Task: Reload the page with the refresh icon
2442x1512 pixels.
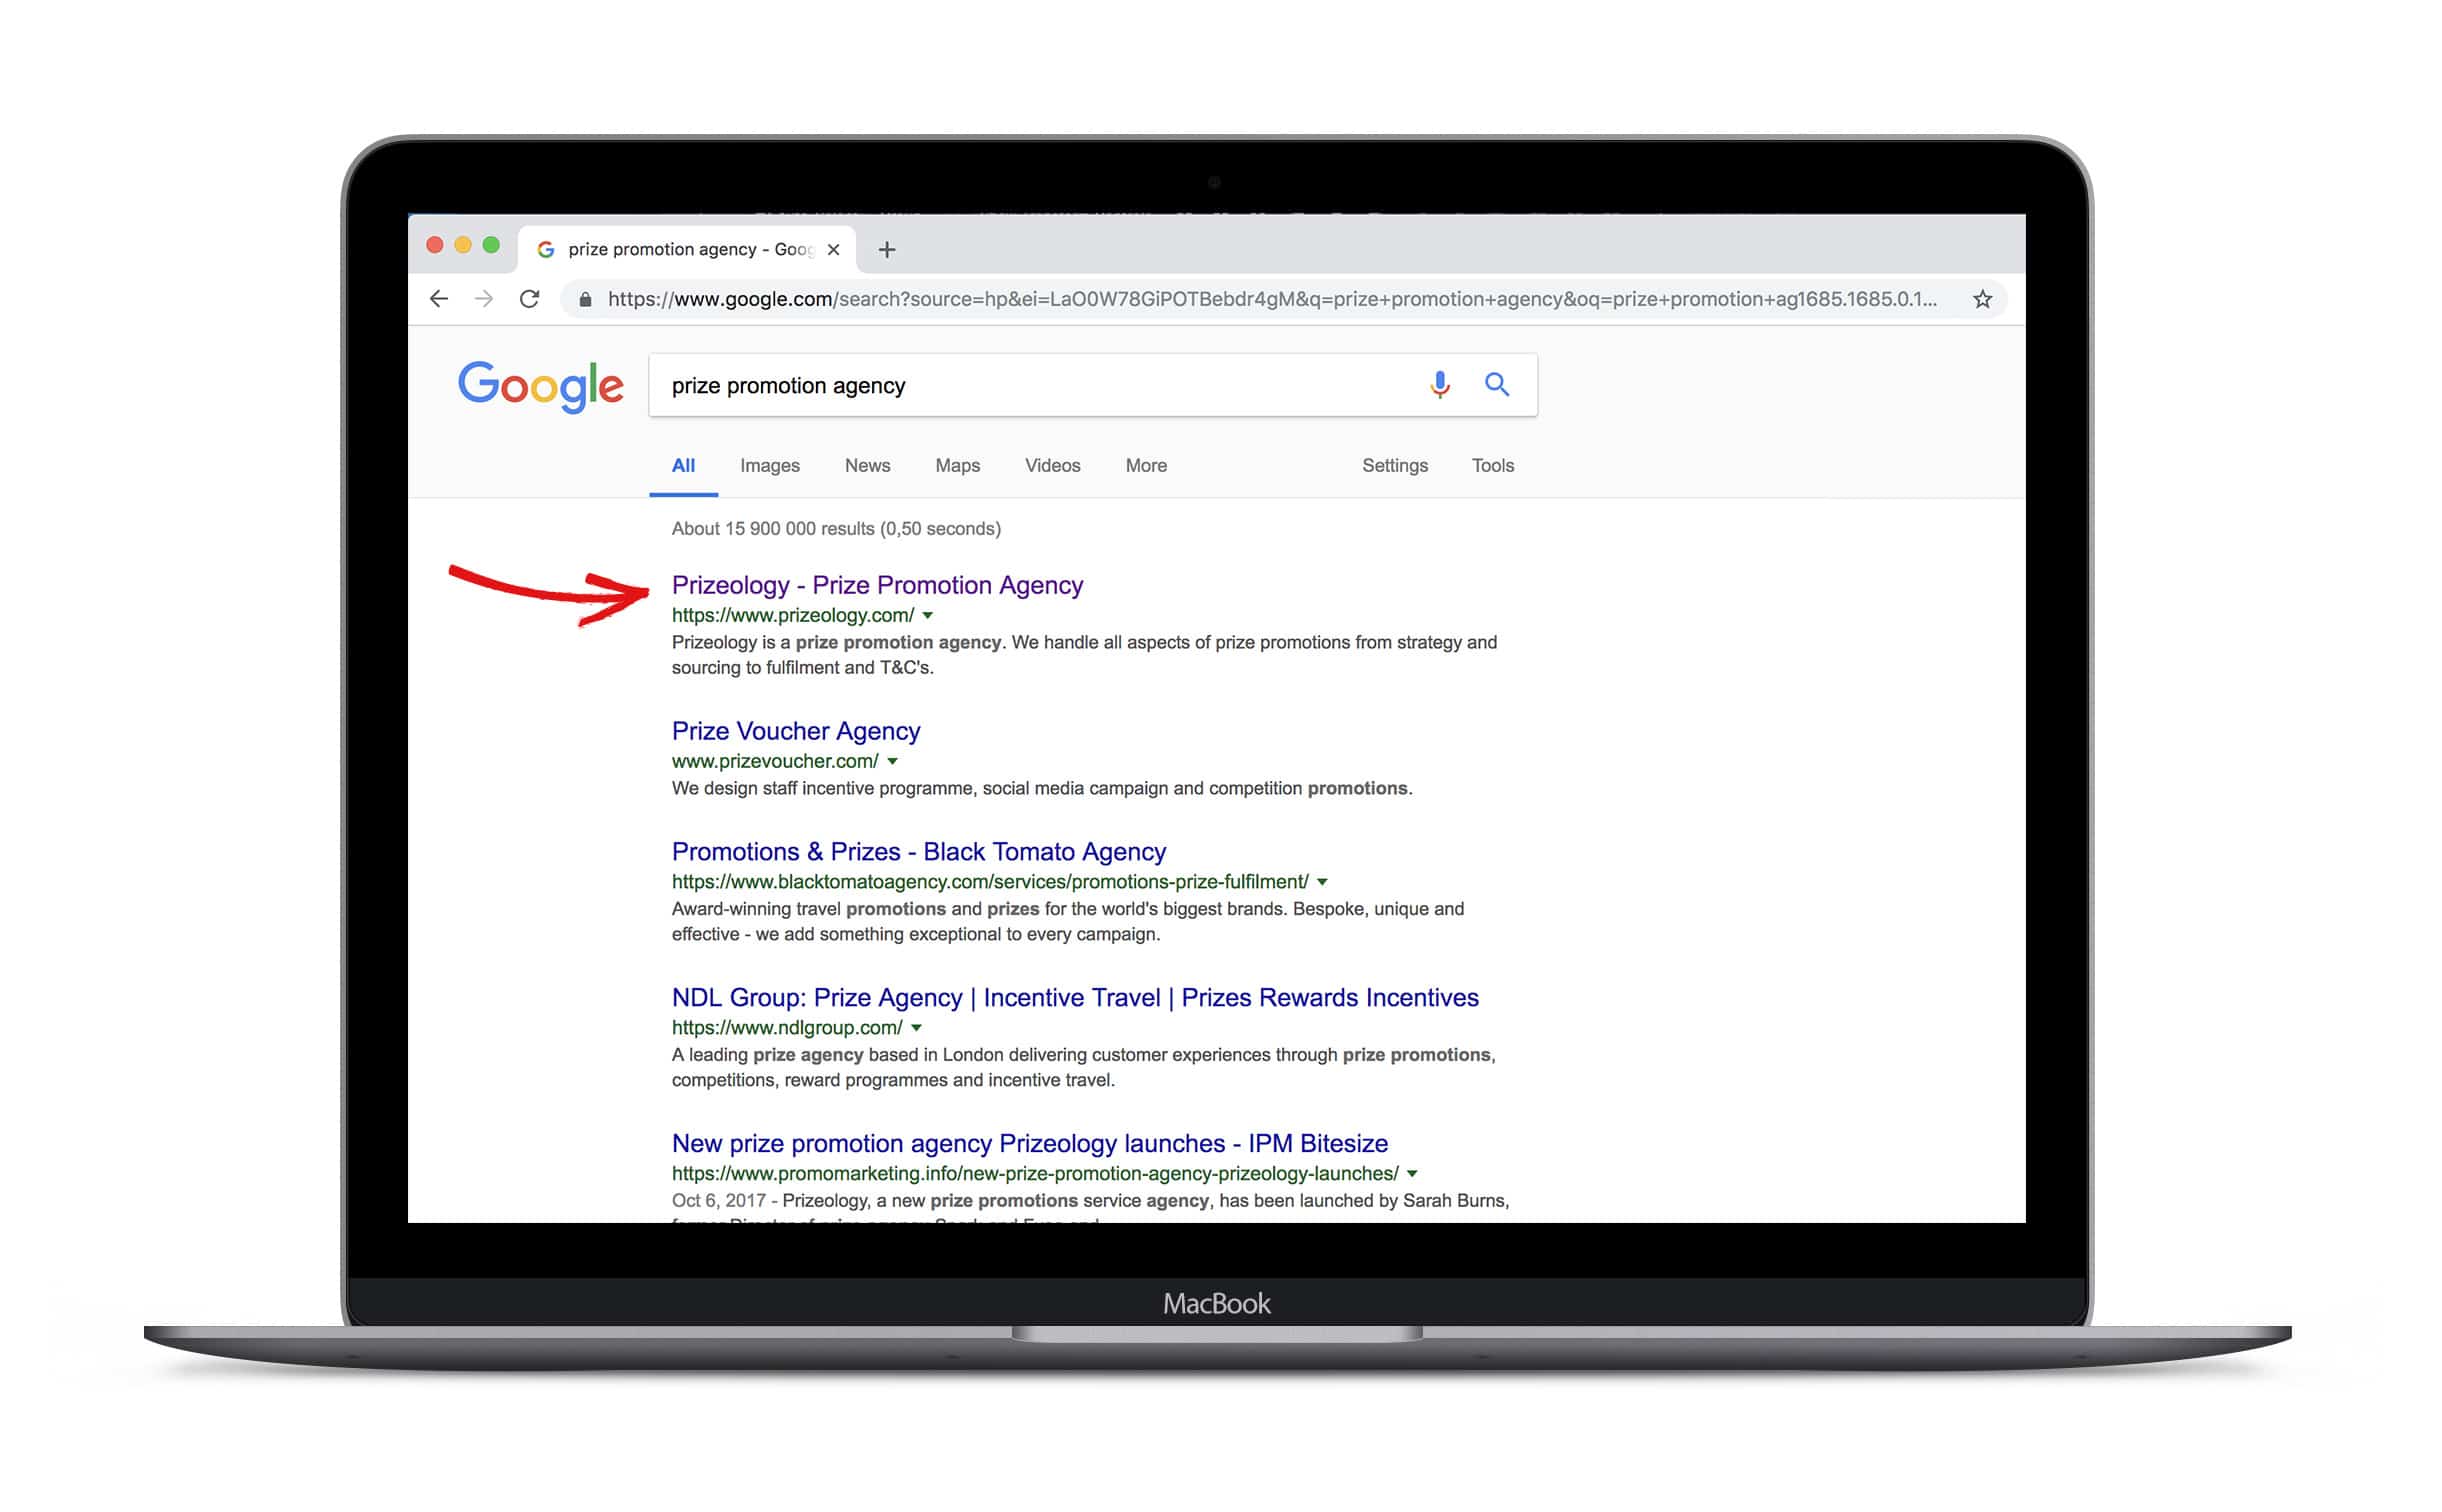Action: 529,299
